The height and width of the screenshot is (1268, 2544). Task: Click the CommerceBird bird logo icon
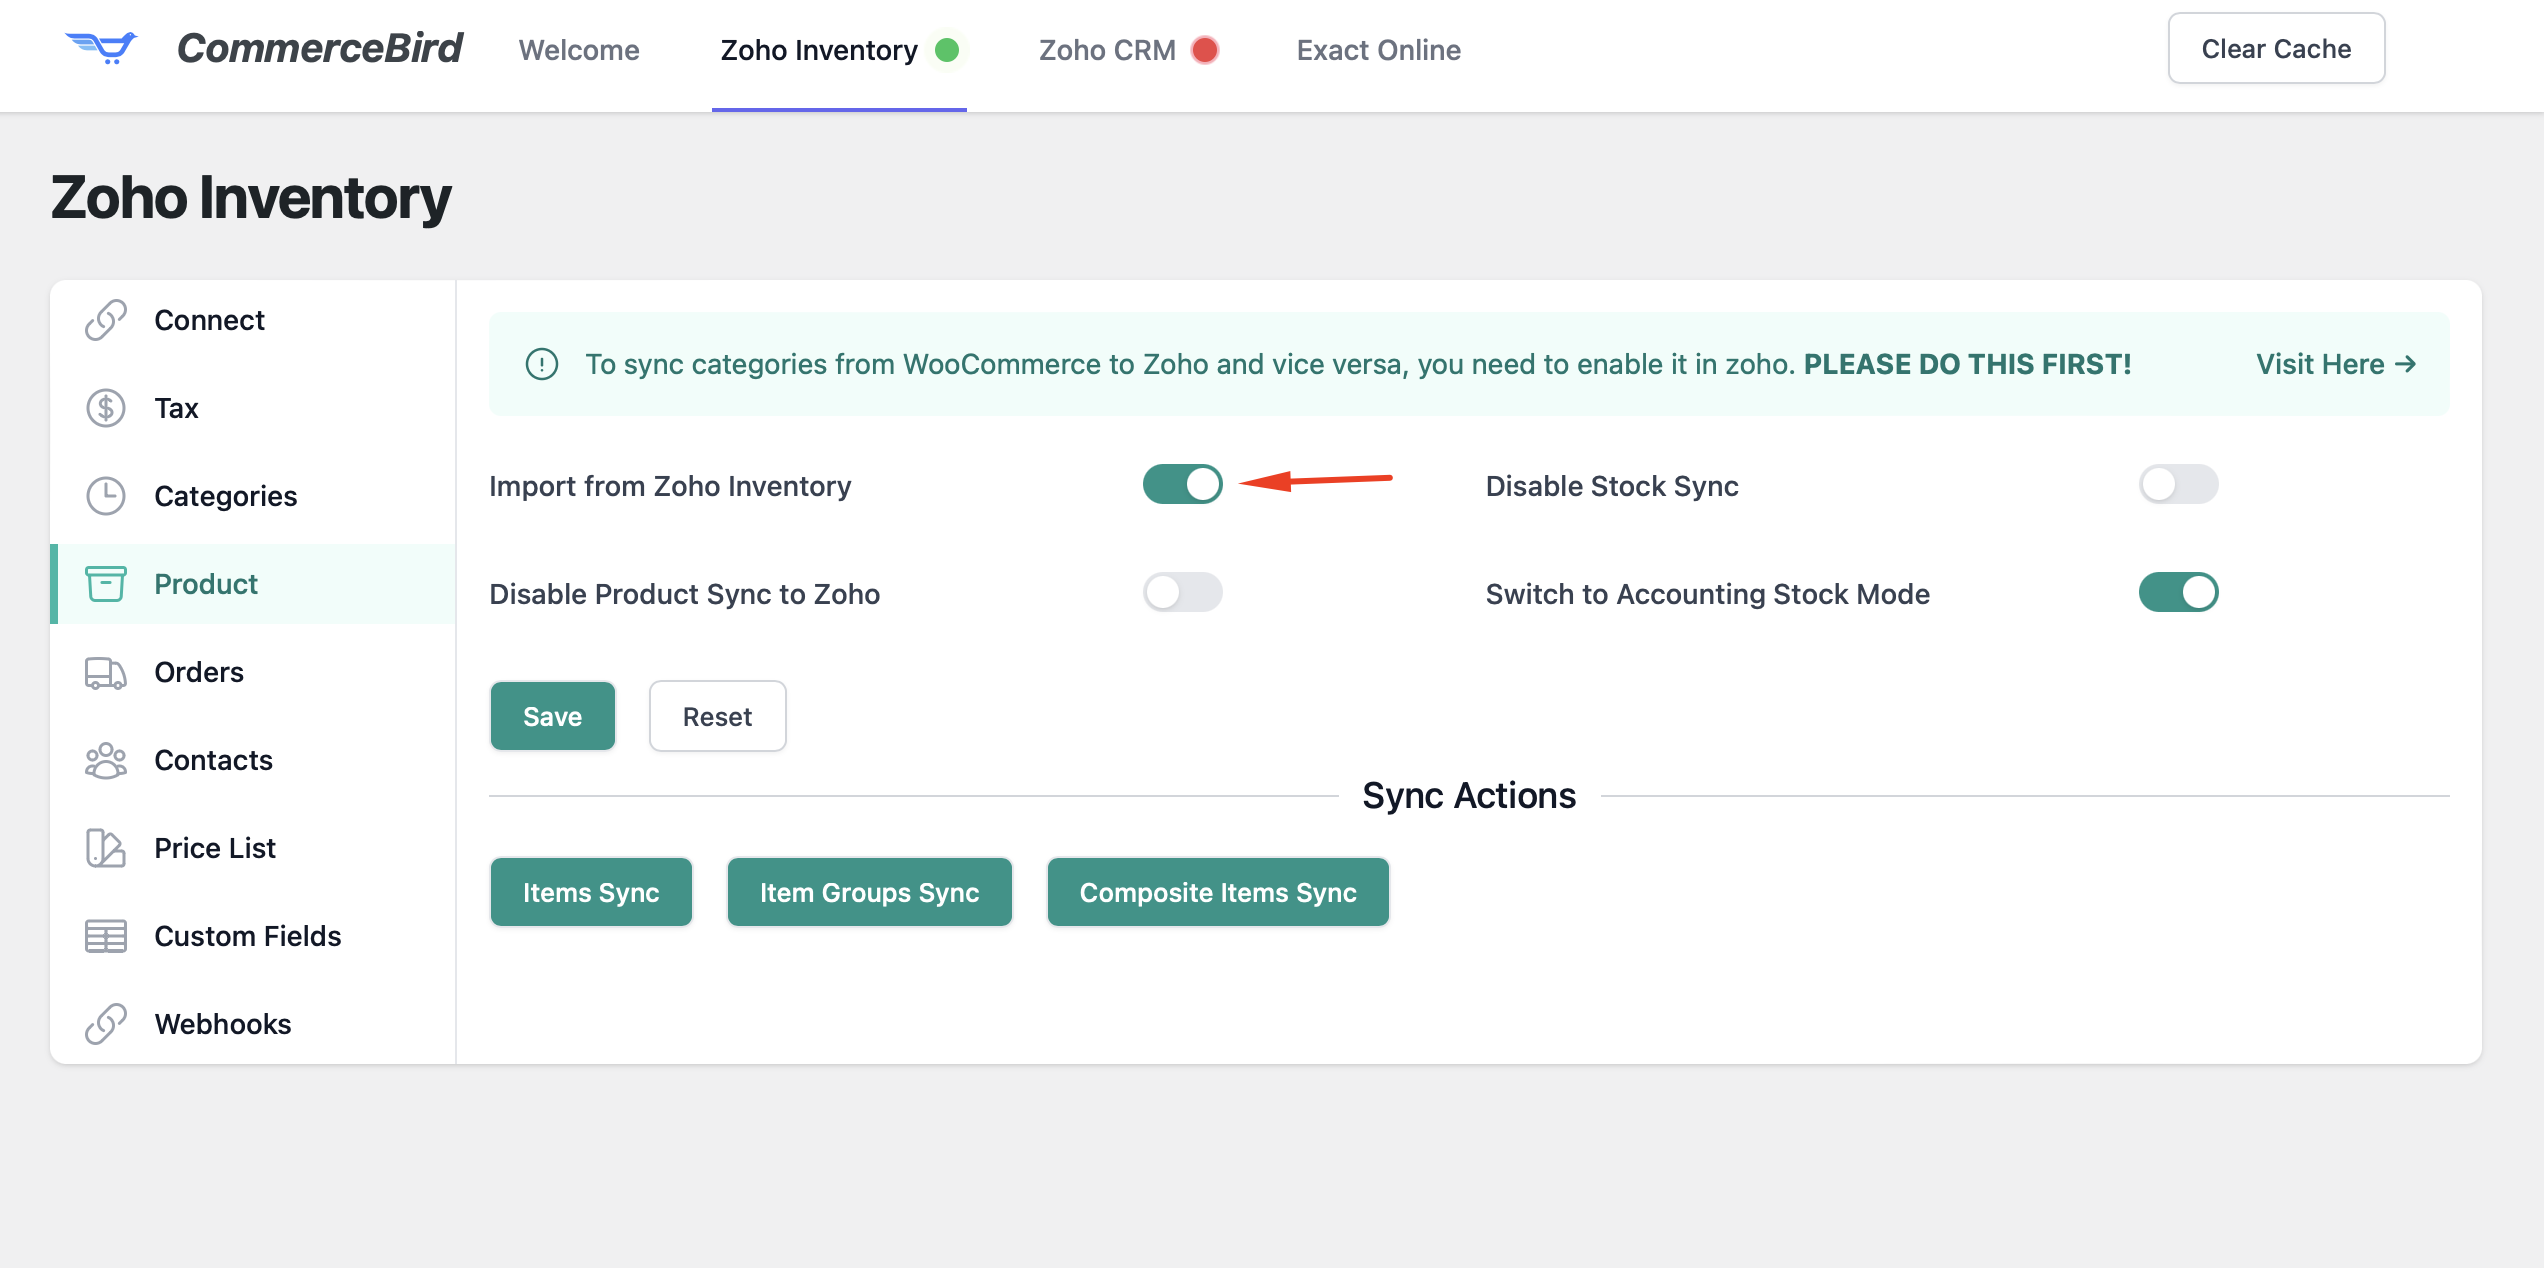pos(101,47)
